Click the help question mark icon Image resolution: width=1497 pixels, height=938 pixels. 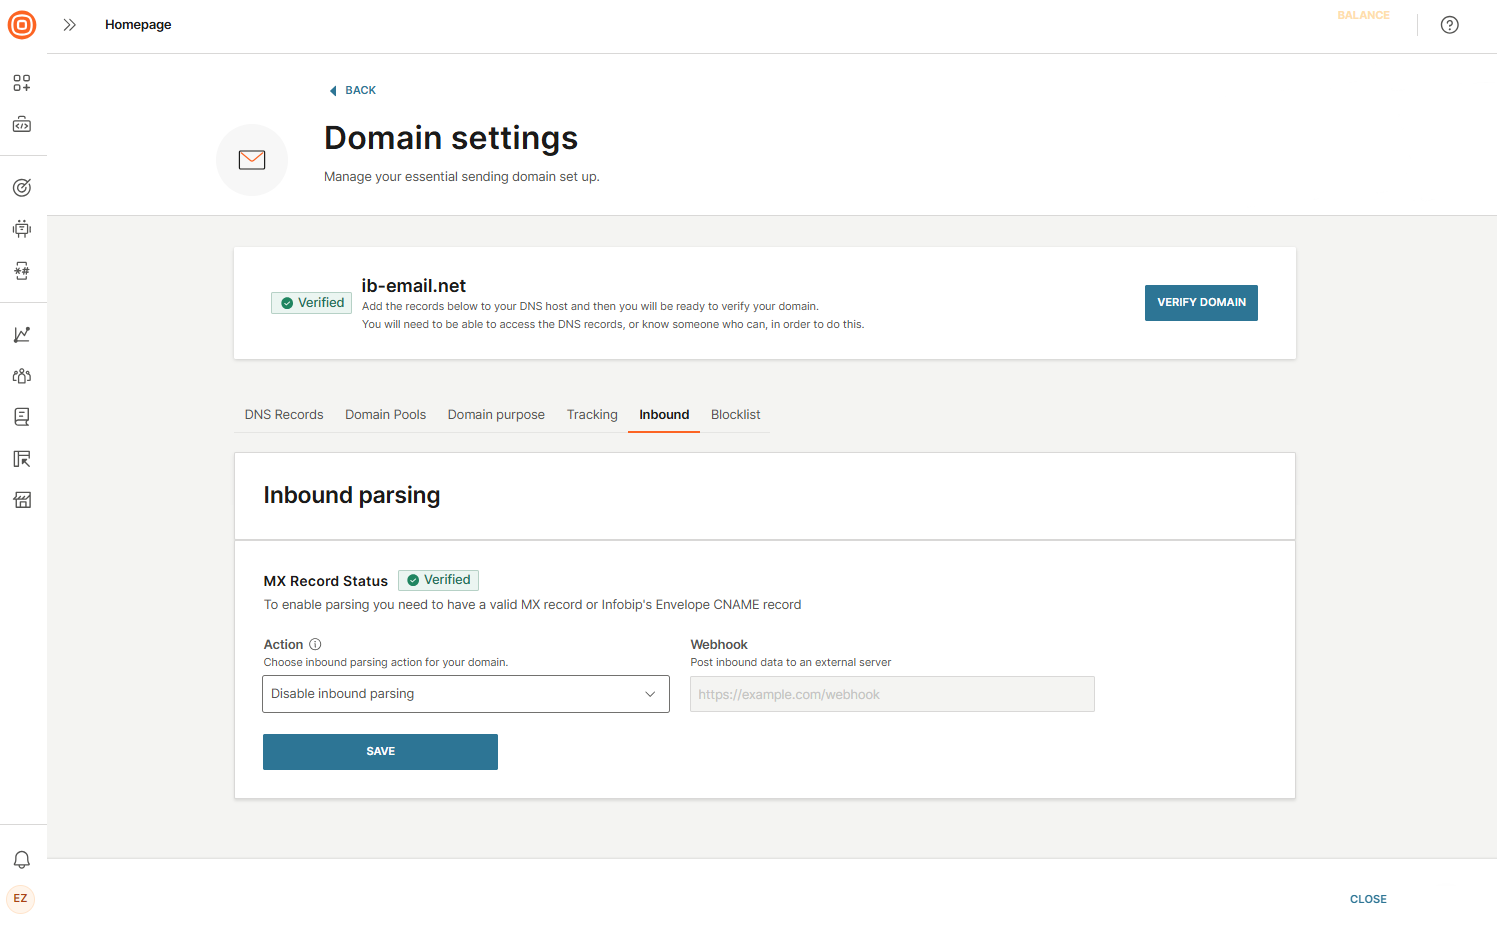pyautogui.click(x=1449, y=25)
